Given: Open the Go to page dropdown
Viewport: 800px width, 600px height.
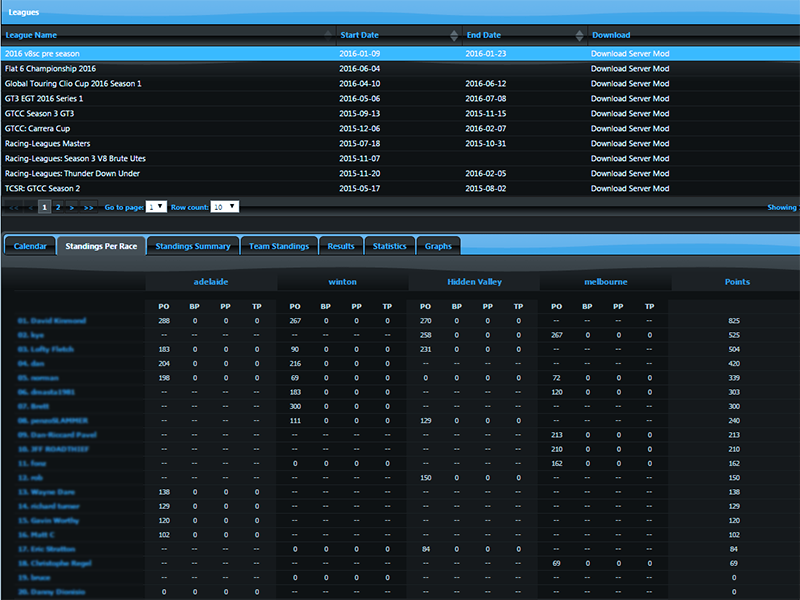Looking at the screenshot, I should point(156,207).
